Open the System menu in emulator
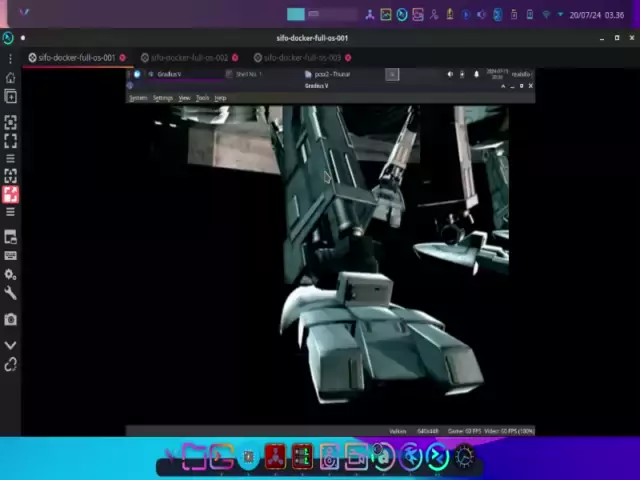640x480 pixels. (x=138, y=98)
